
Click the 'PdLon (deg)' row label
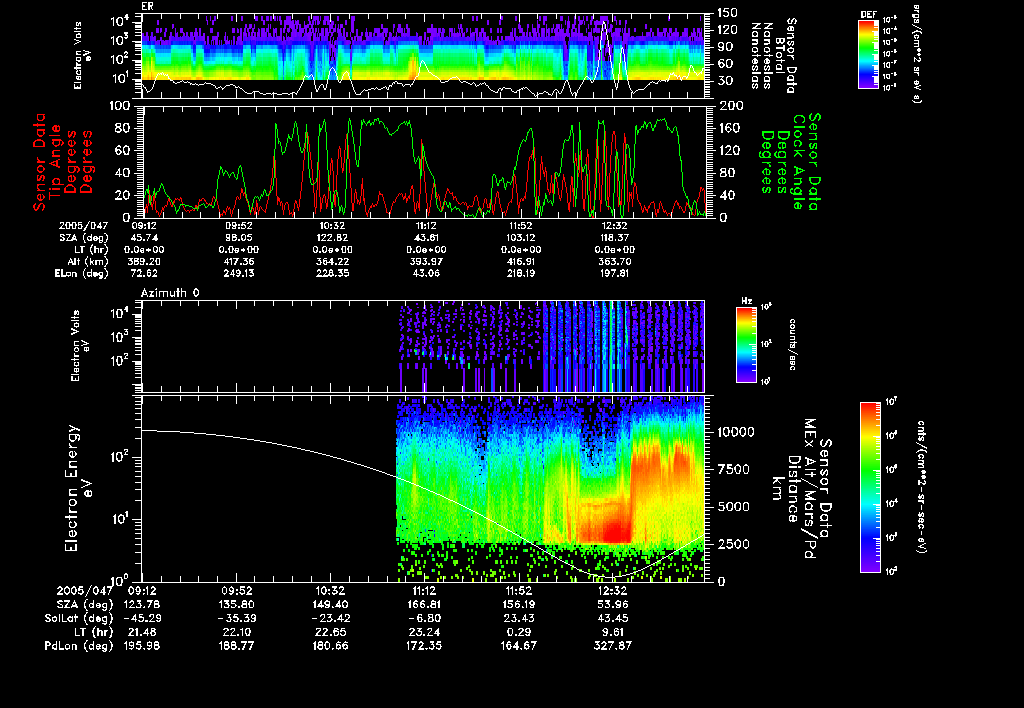tap(78, 645)
